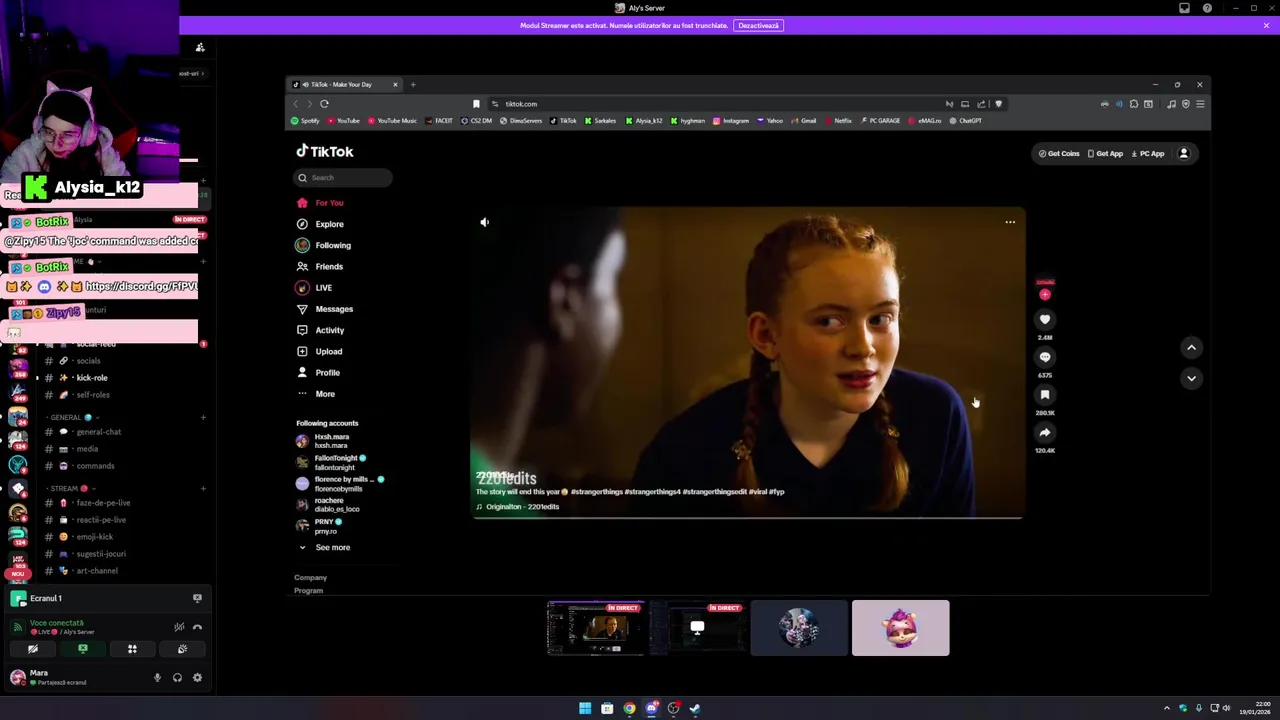Screen dimensions: 1280x720
Task: Open For You feed in TikTok sidebar
Action: tap(321, 203)
